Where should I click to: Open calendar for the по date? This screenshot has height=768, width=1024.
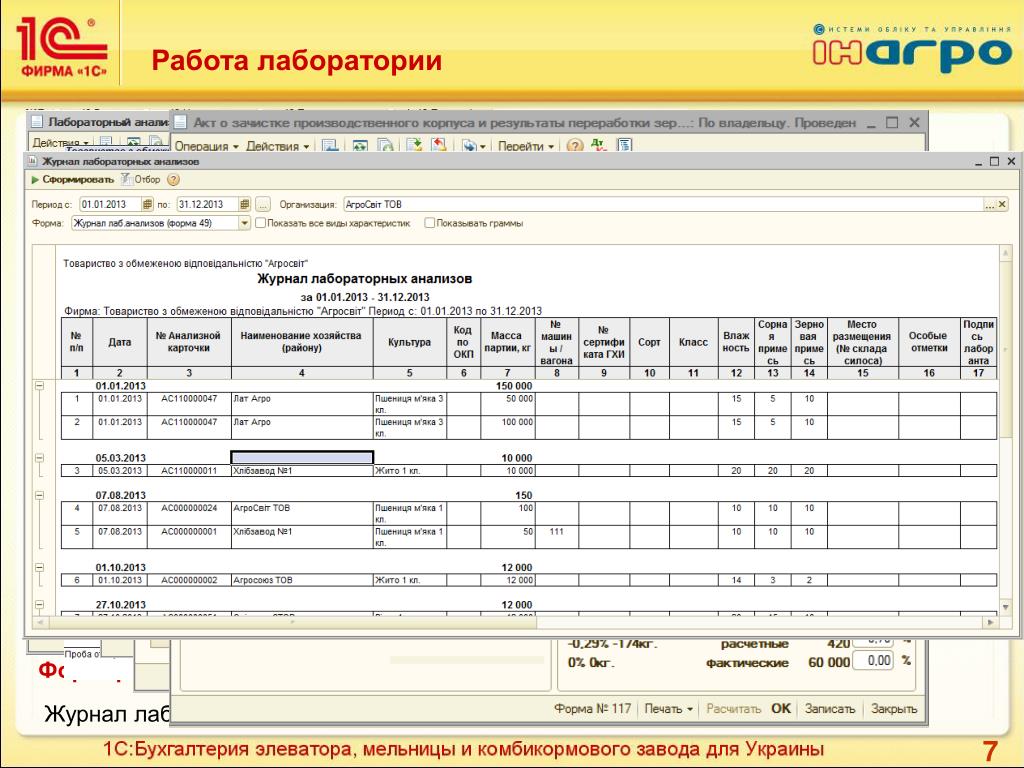tap(245, 204)
